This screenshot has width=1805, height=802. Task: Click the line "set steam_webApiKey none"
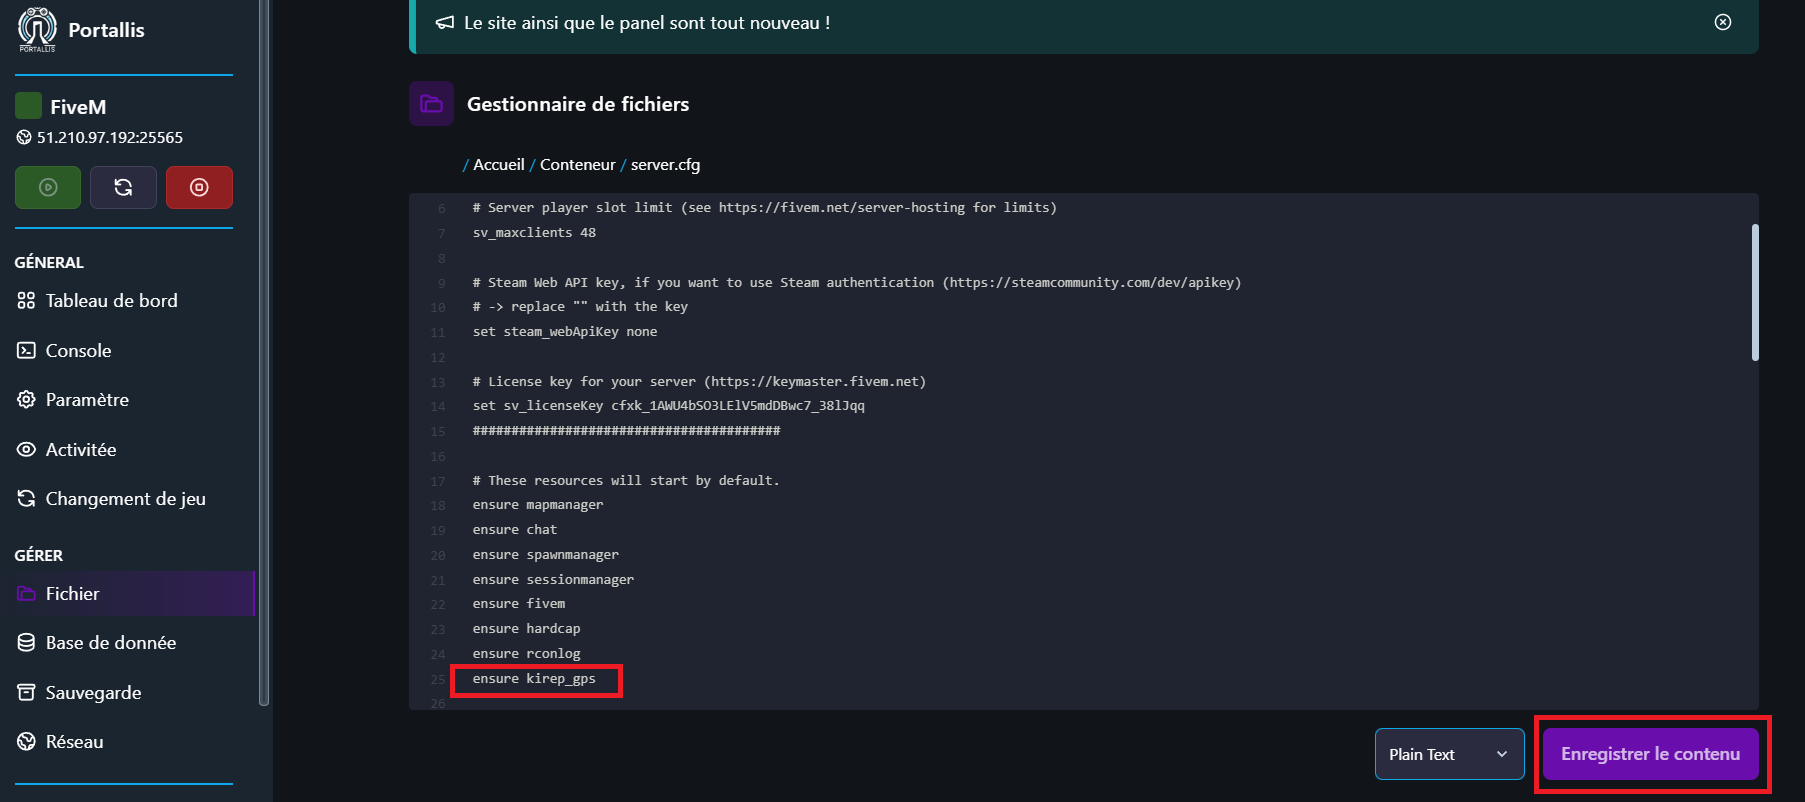[565, 332]
